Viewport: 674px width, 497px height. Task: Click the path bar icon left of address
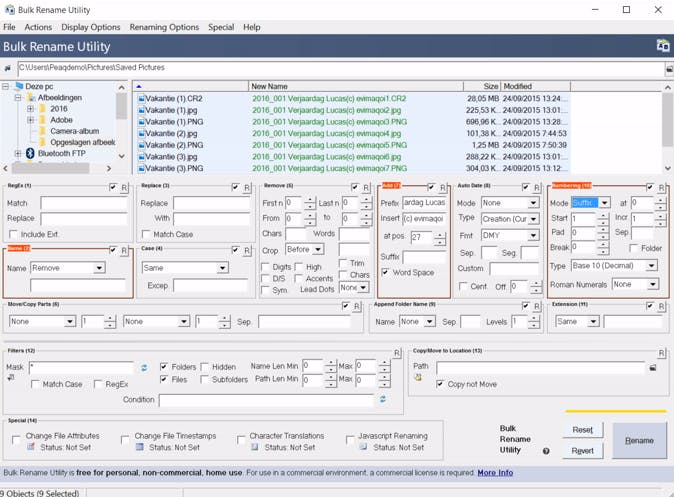(8, 69)
